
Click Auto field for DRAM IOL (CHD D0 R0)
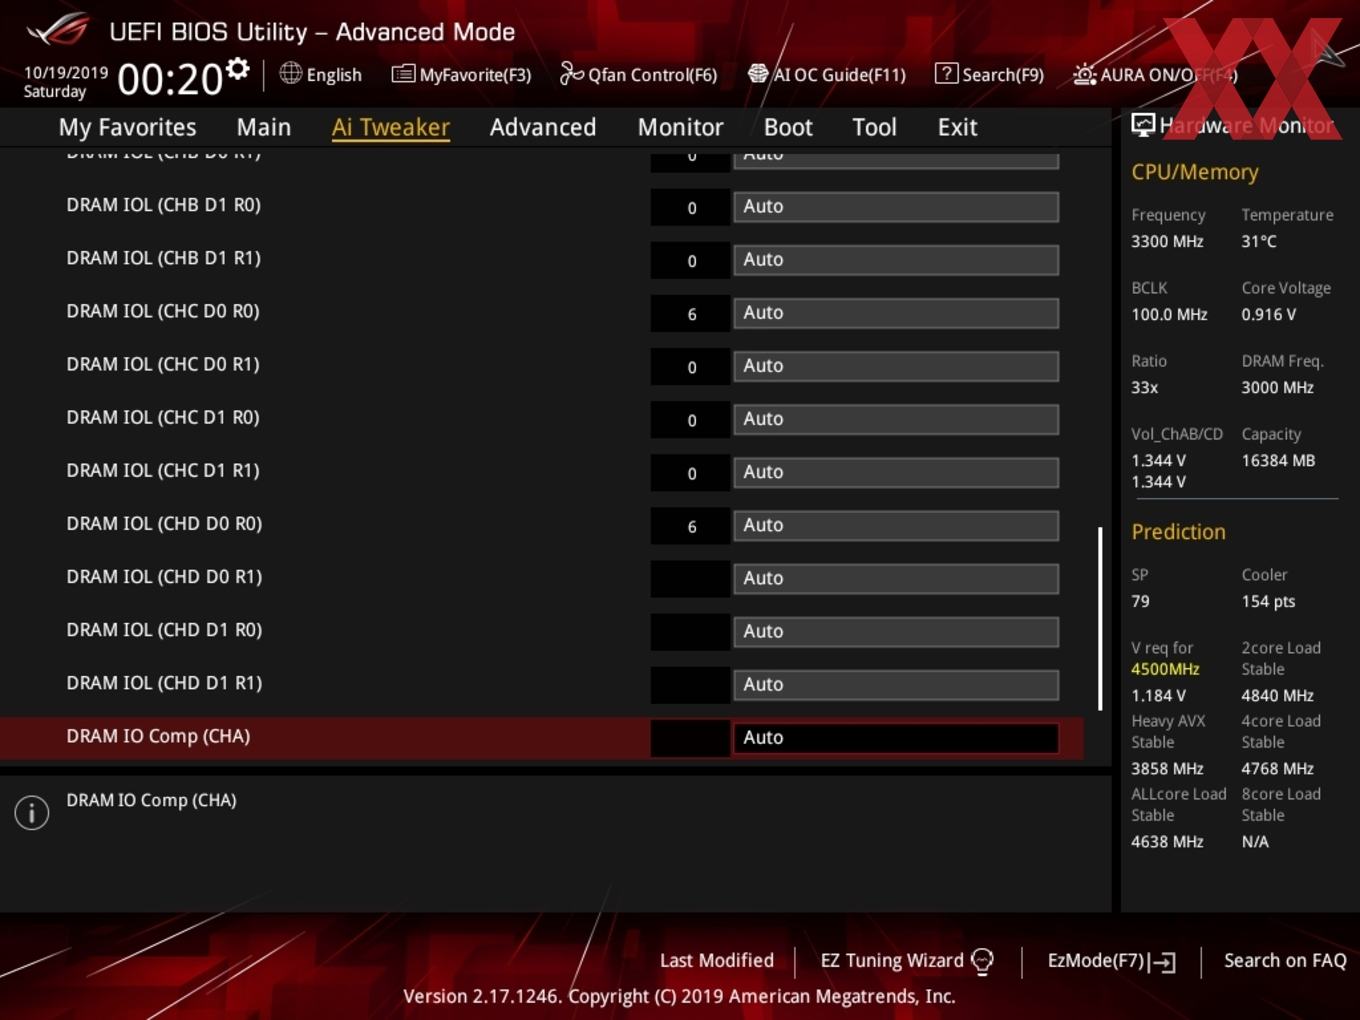[896, 525]
